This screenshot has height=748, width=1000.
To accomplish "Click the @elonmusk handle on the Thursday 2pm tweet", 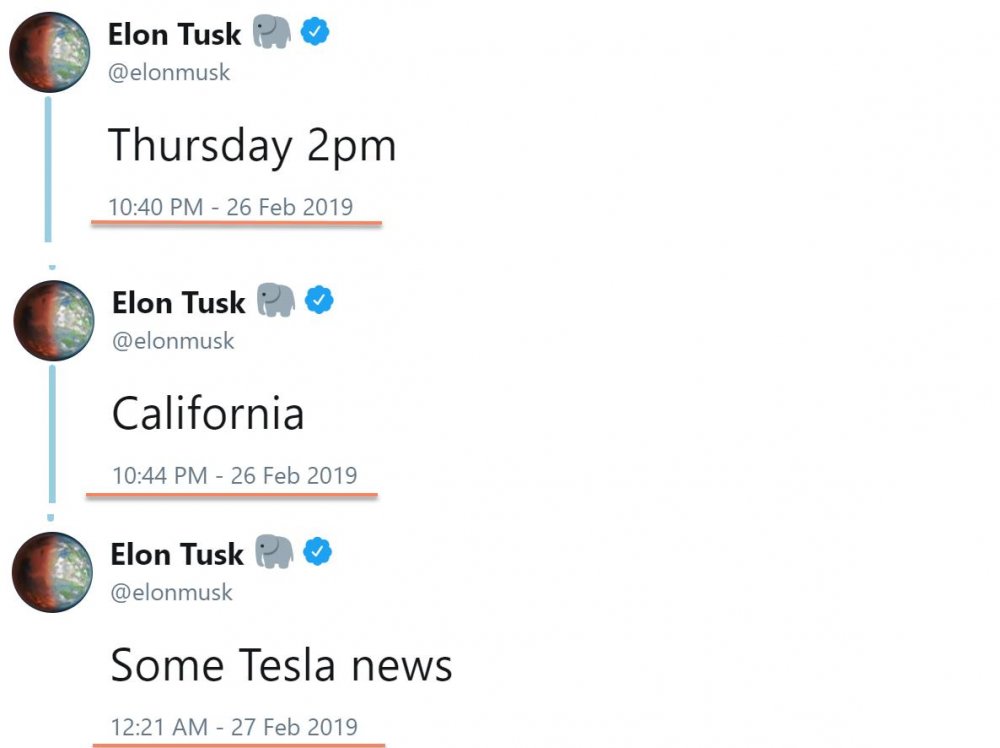I will [x=169, y=72].
